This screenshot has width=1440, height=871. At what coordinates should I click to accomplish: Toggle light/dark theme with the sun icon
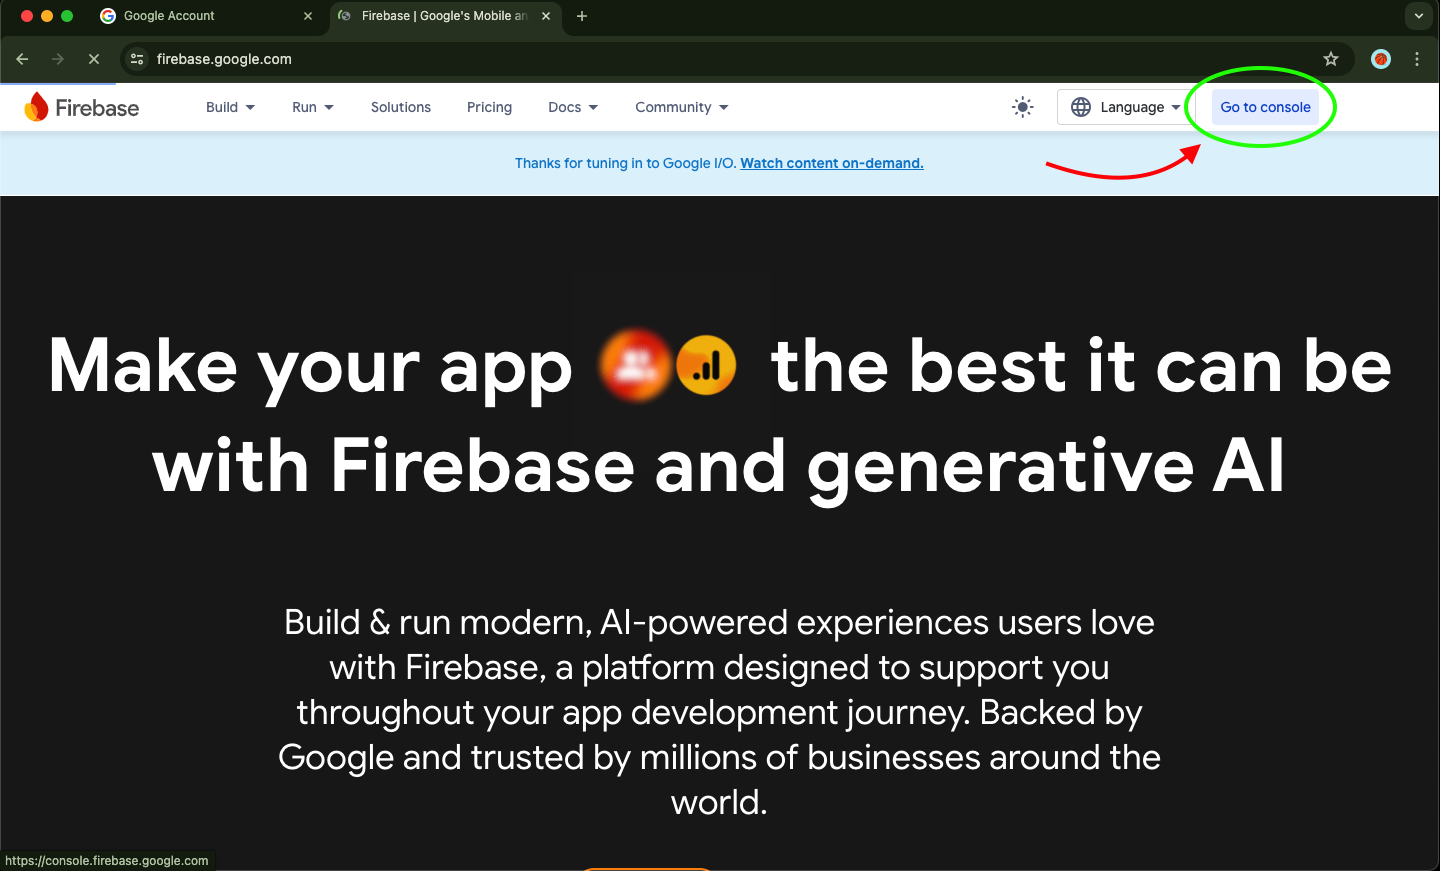pyautogui.click(x=1022, y=107)
